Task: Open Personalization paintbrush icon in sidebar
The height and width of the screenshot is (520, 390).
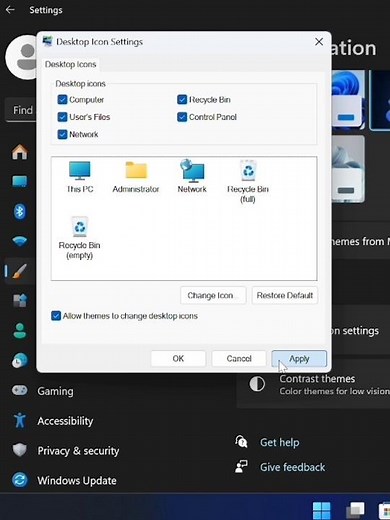Action: 20,271
